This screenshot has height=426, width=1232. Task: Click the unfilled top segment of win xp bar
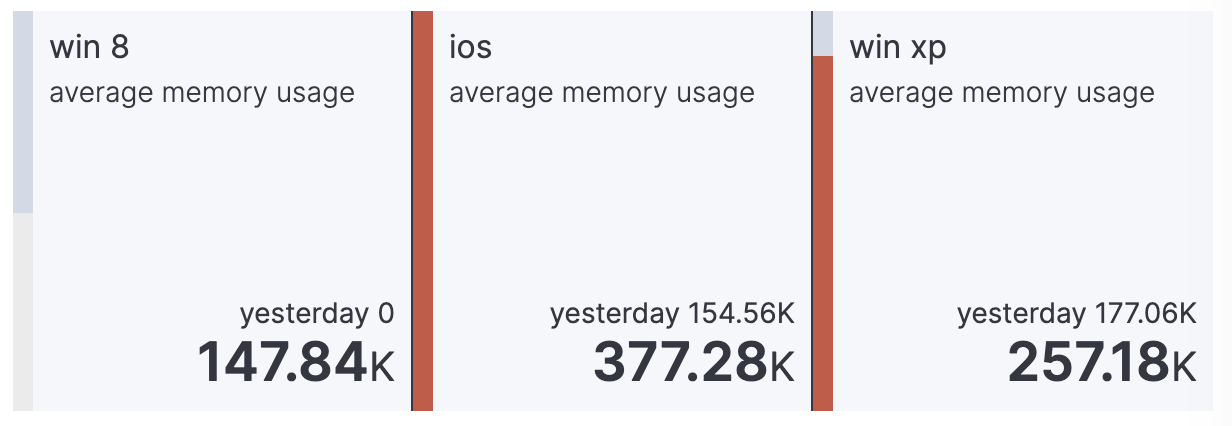[823, 33]
